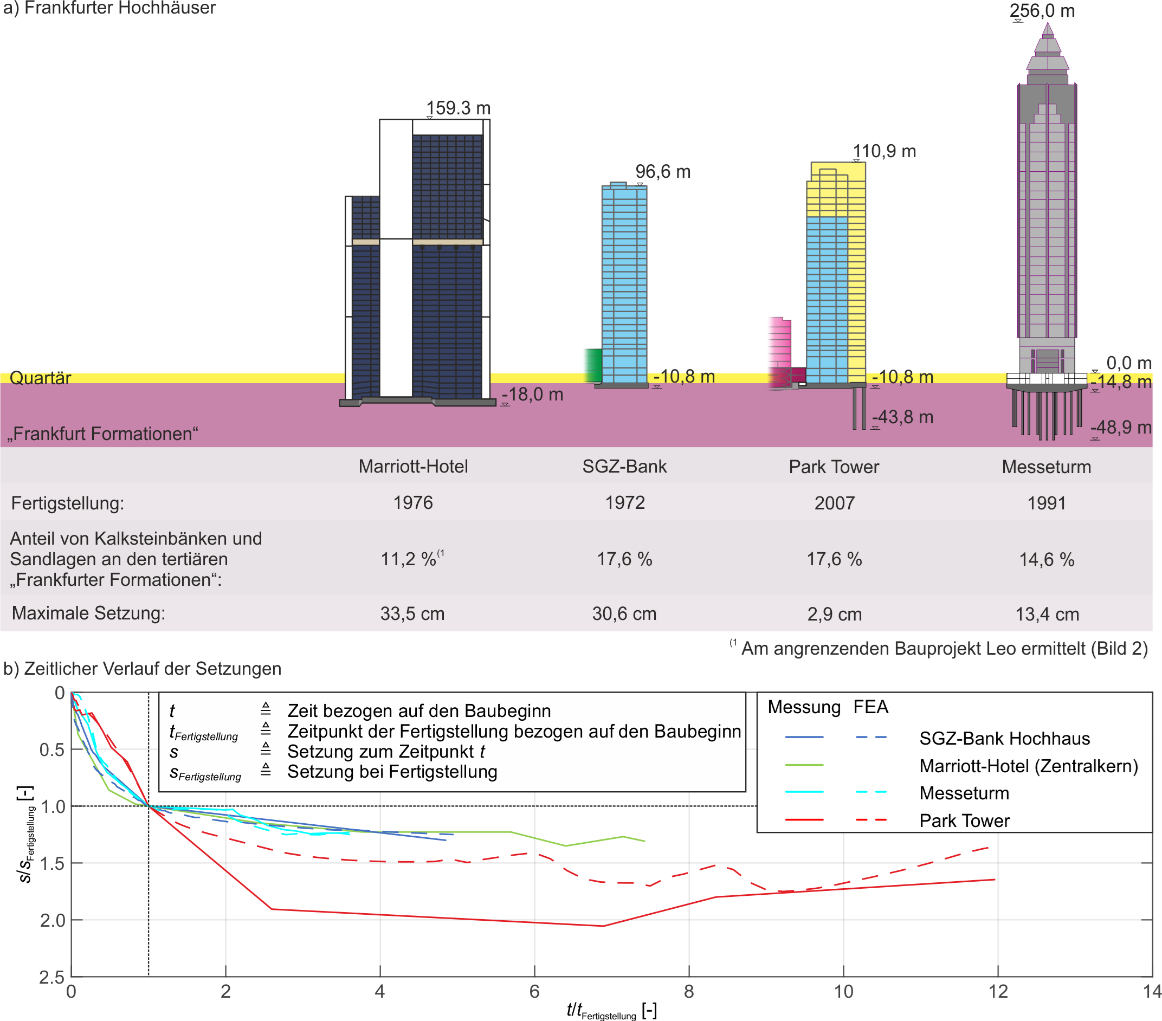1162x1021 pixels.
Task: Click the completion year '1991'
Action: coord(1046,503)
